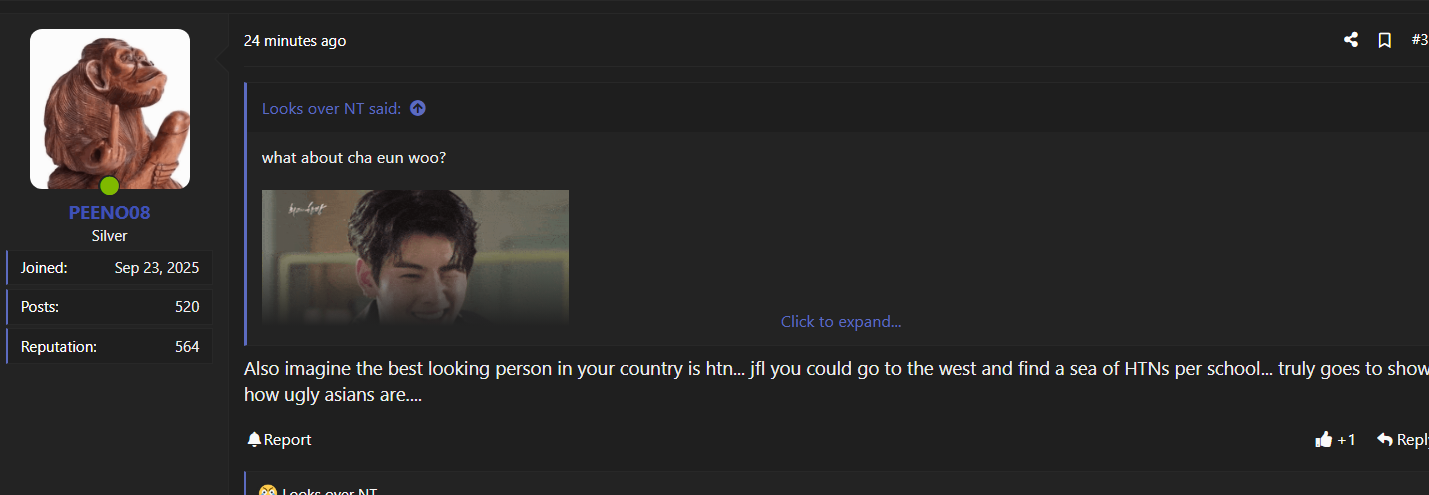Viewport: 1429px width, 495px height.
Task: Click the share icon on the post
Action: pyautogui.click(x=1351, y=40)
